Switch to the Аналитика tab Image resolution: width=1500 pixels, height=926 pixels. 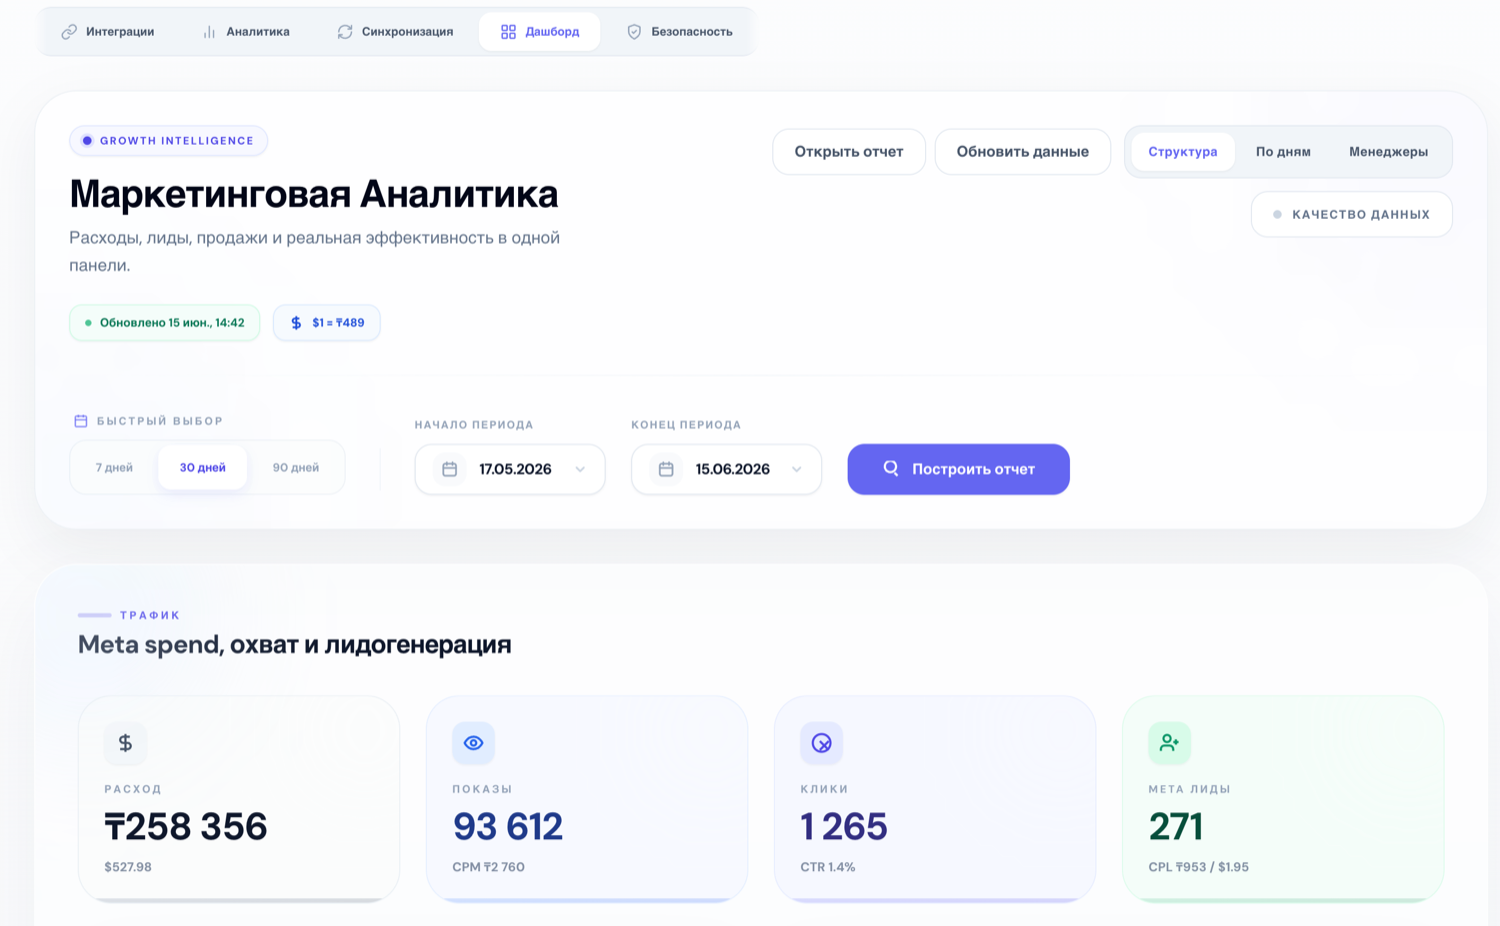(x=245, y=32)
